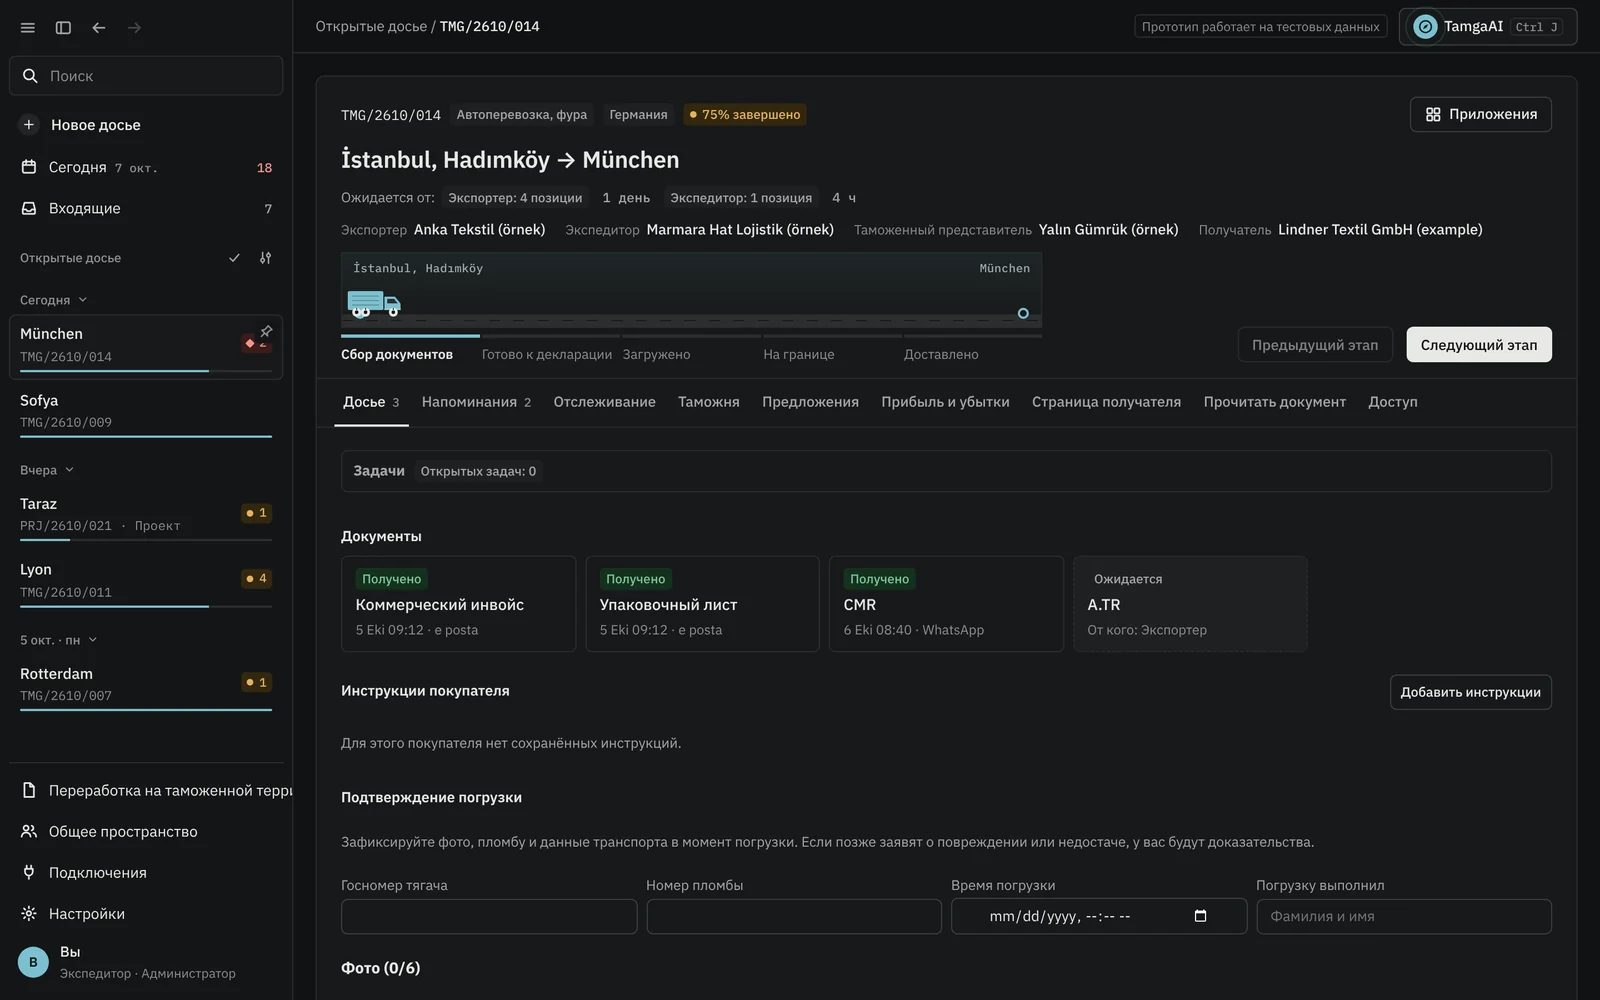Click Добавить инструкции button
The width and height of the screenshot is (1600, 1000).
(1470, 692)
